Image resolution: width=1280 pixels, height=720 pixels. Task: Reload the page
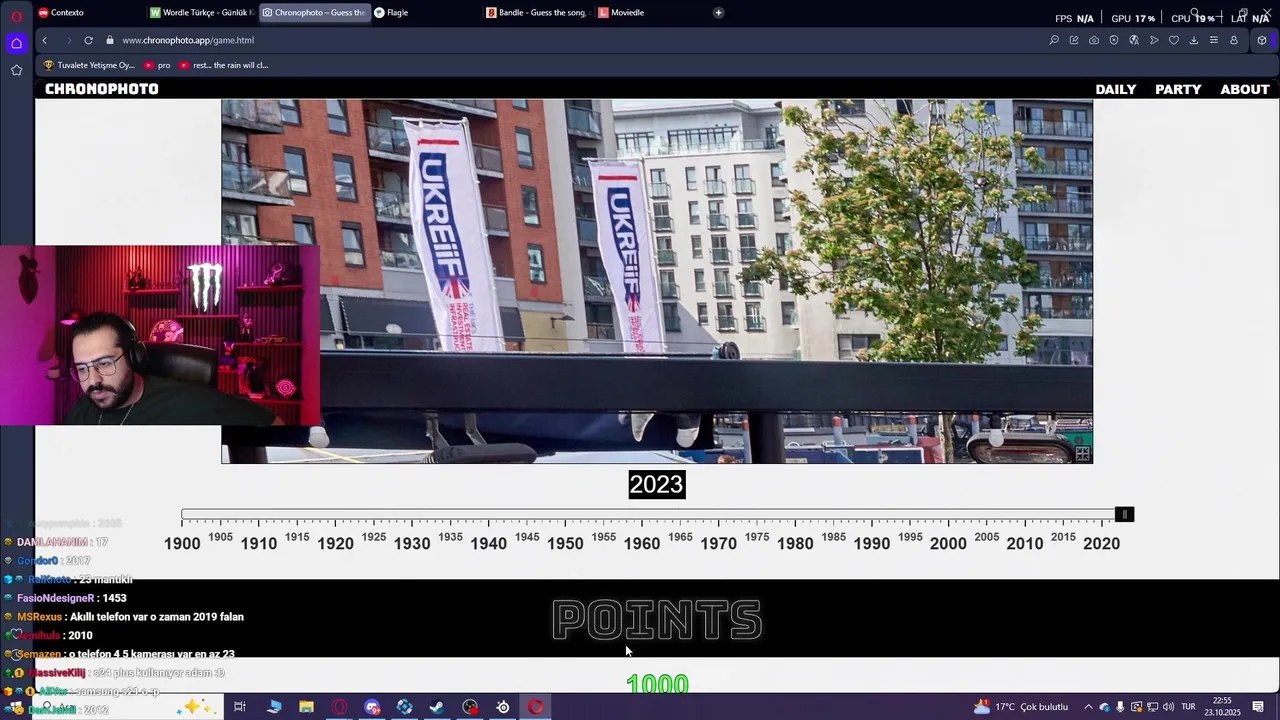(x=88, y=40)
